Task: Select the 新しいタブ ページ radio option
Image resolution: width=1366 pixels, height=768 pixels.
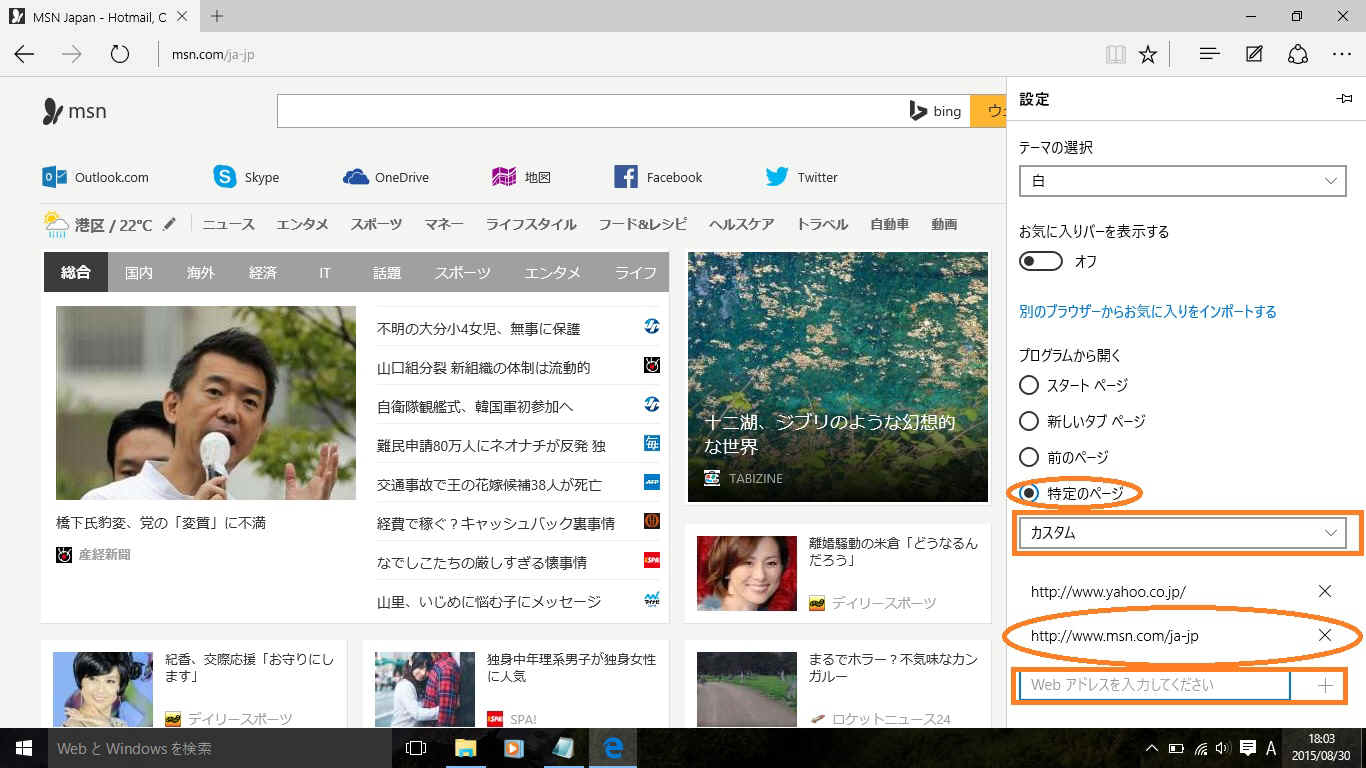Action: point(1028,421)
